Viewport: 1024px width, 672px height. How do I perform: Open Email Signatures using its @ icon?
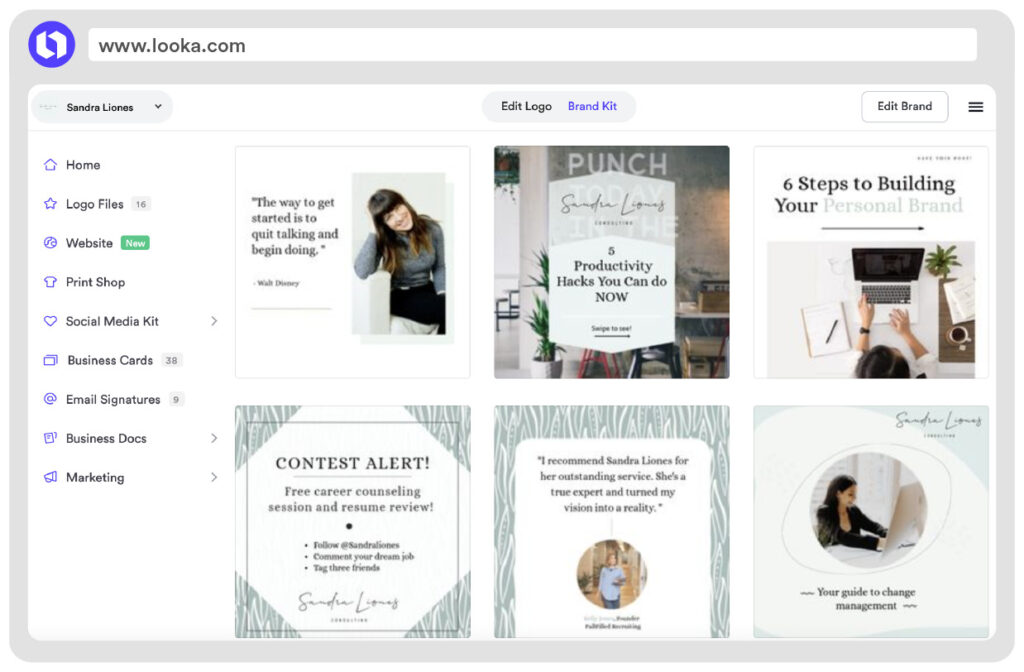pyautogui.click(x=49, y=399)
